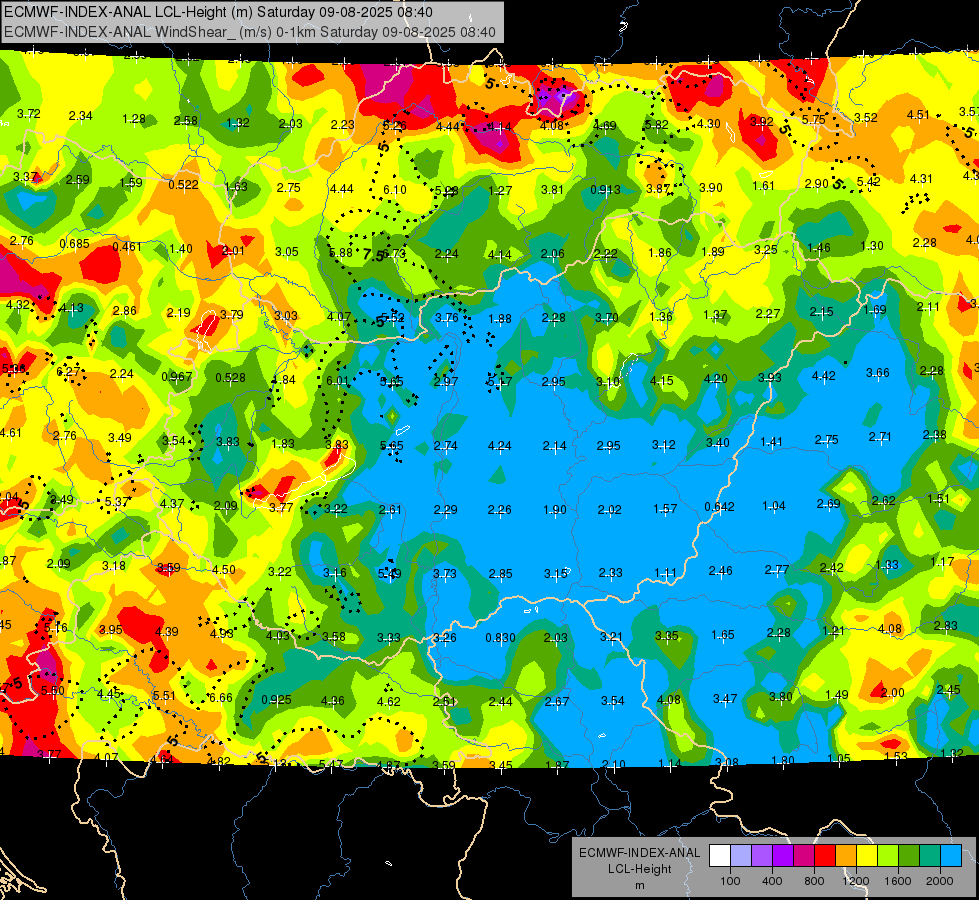Click the wind shear value '5.82'
This screenshot has width=979, height=900.
pos(657,125)
